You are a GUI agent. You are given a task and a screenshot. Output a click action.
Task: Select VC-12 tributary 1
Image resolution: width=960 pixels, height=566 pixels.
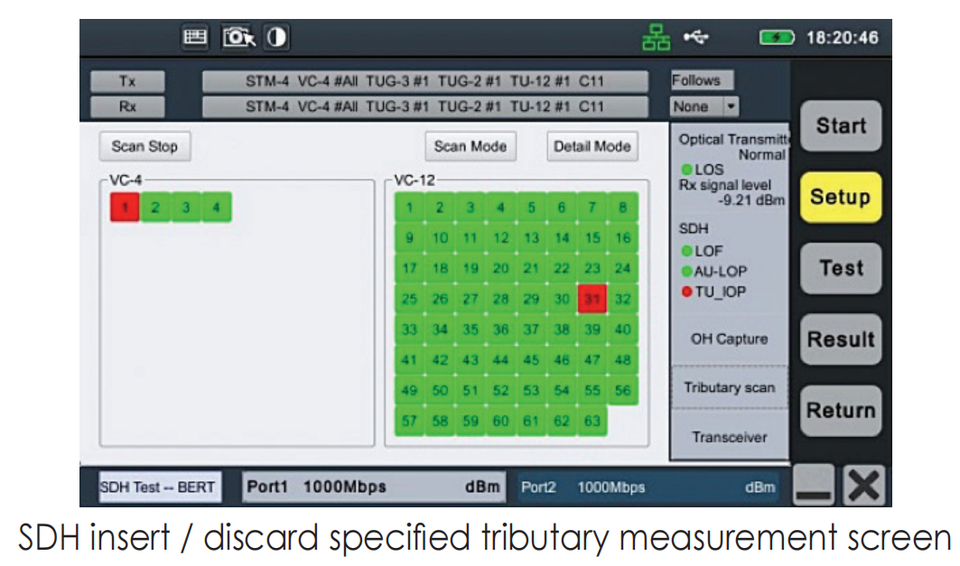[410, 207]
